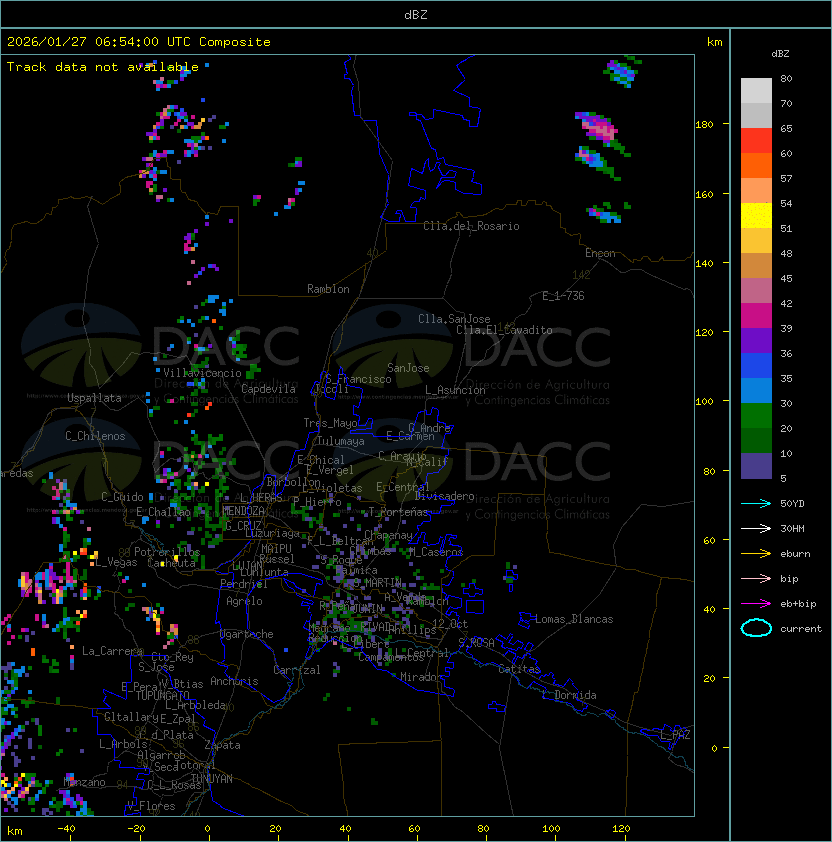The height and width of the screenshot is (842, 832).
Task: Click the 'km' label at top-right of map
Action: (714, 42)
